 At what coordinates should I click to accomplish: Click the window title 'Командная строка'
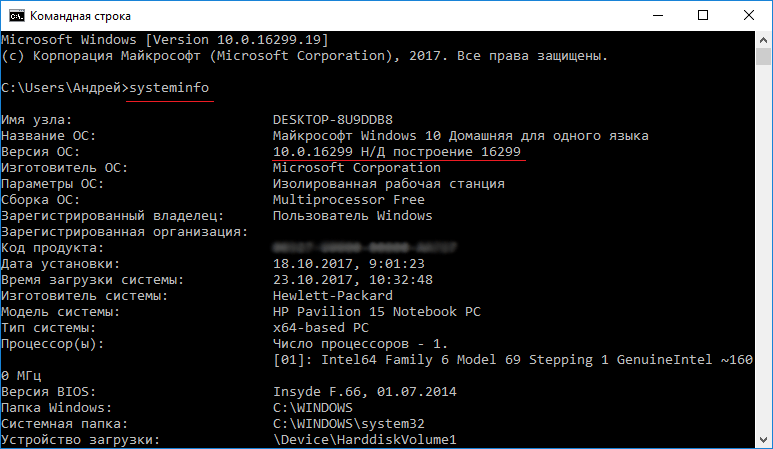pyautogui.click(x=80, y=16)
